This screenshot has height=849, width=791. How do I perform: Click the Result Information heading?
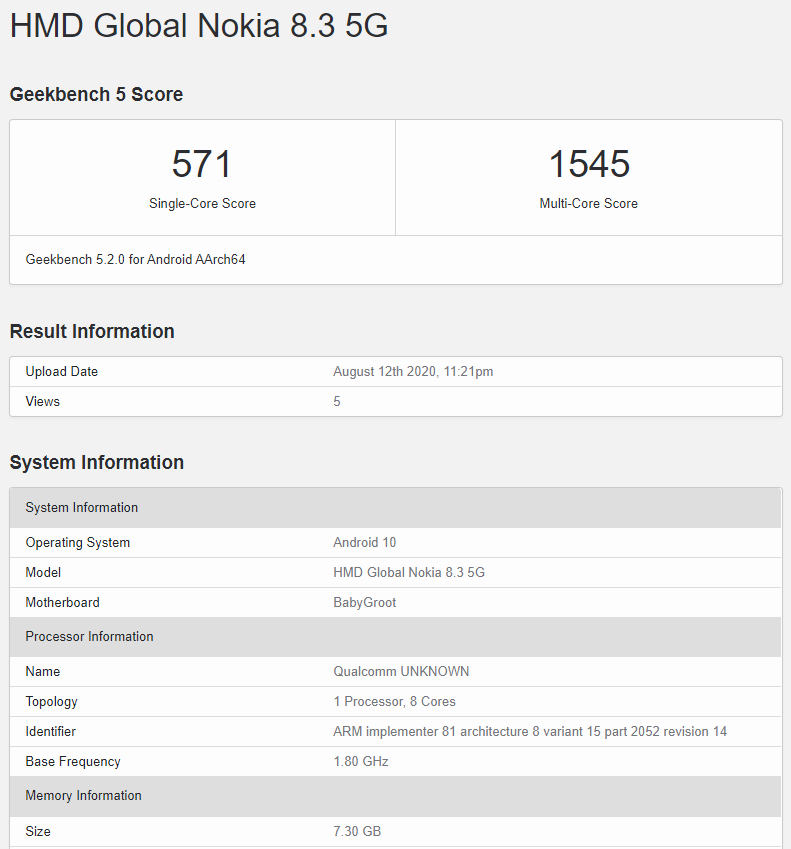[92, 331]
